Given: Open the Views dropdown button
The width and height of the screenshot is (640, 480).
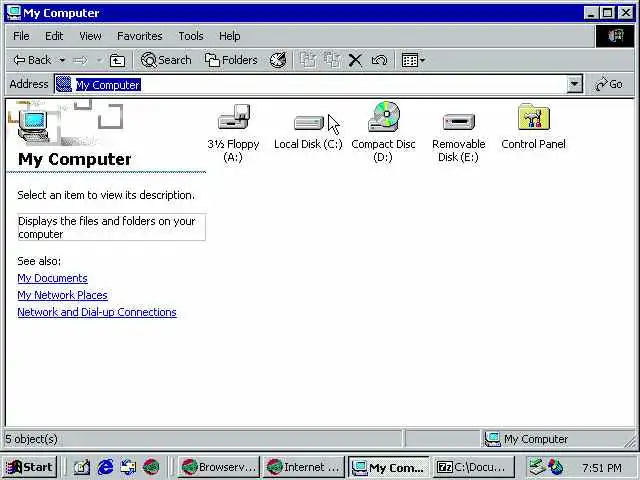Looking at the screenshot, I should coord(413,60).
